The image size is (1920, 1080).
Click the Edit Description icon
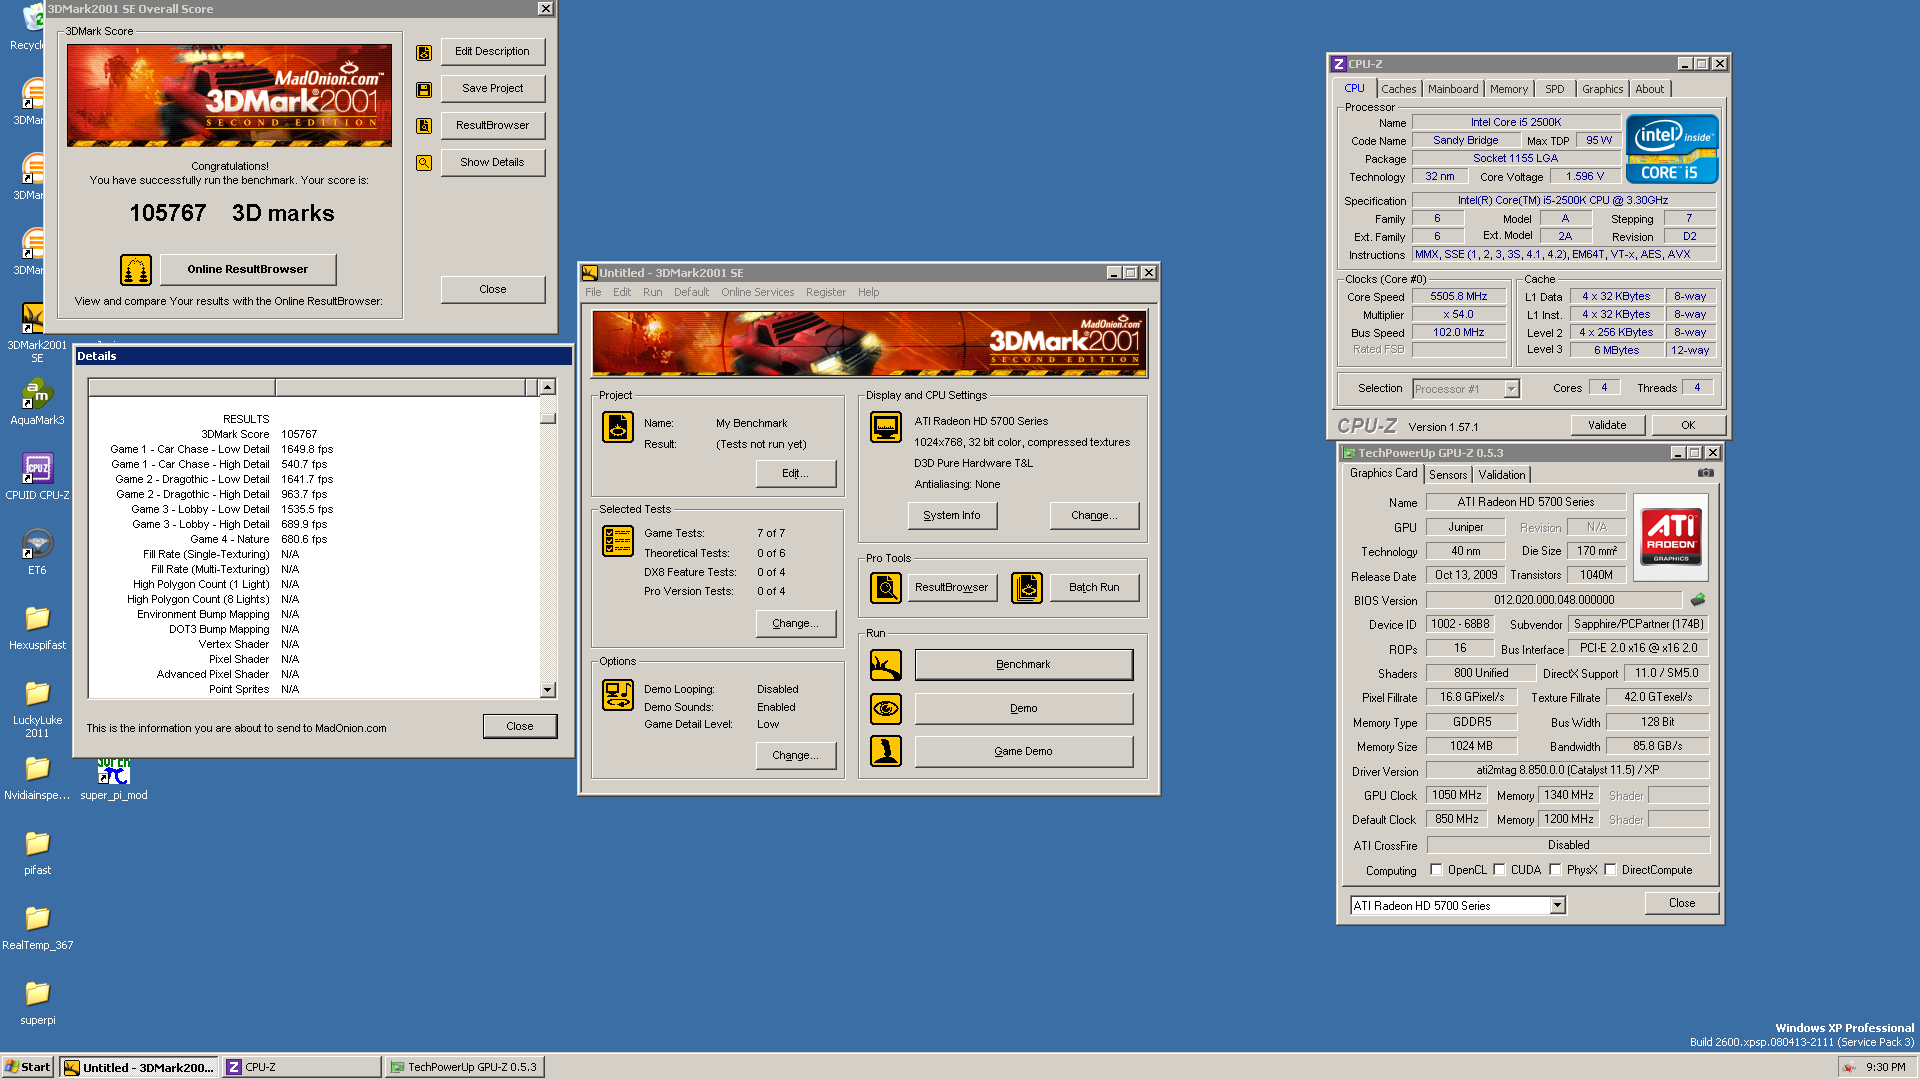click(424, 52)
